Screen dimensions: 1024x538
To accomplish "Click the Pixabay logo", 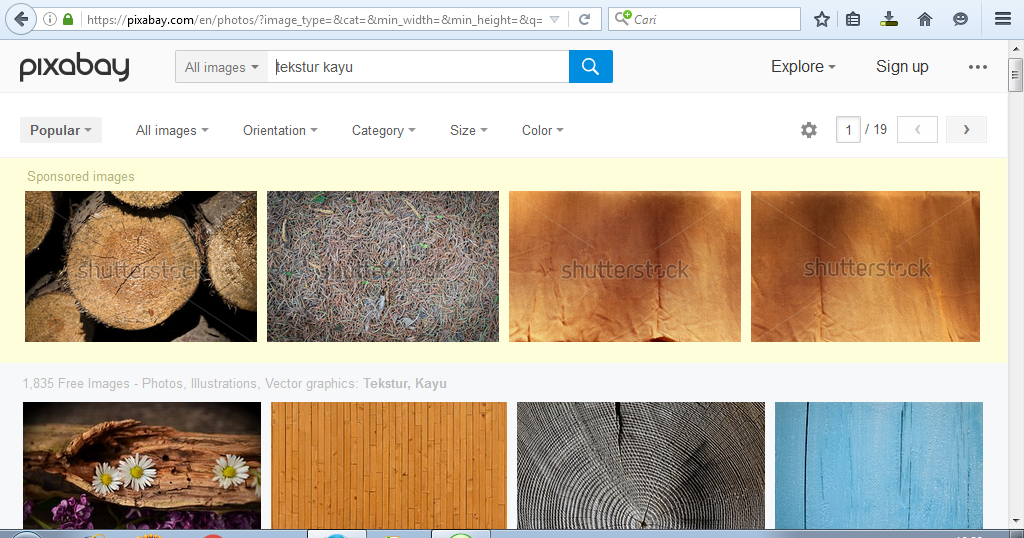I will pos(74,66).
